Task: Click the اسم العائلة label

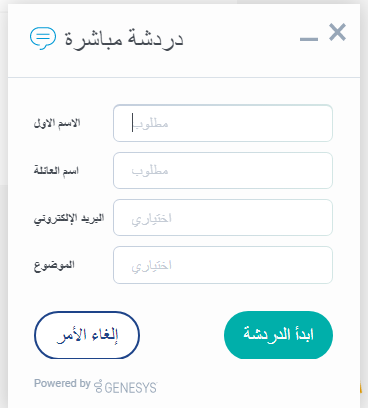Action: tap(56, 171)
